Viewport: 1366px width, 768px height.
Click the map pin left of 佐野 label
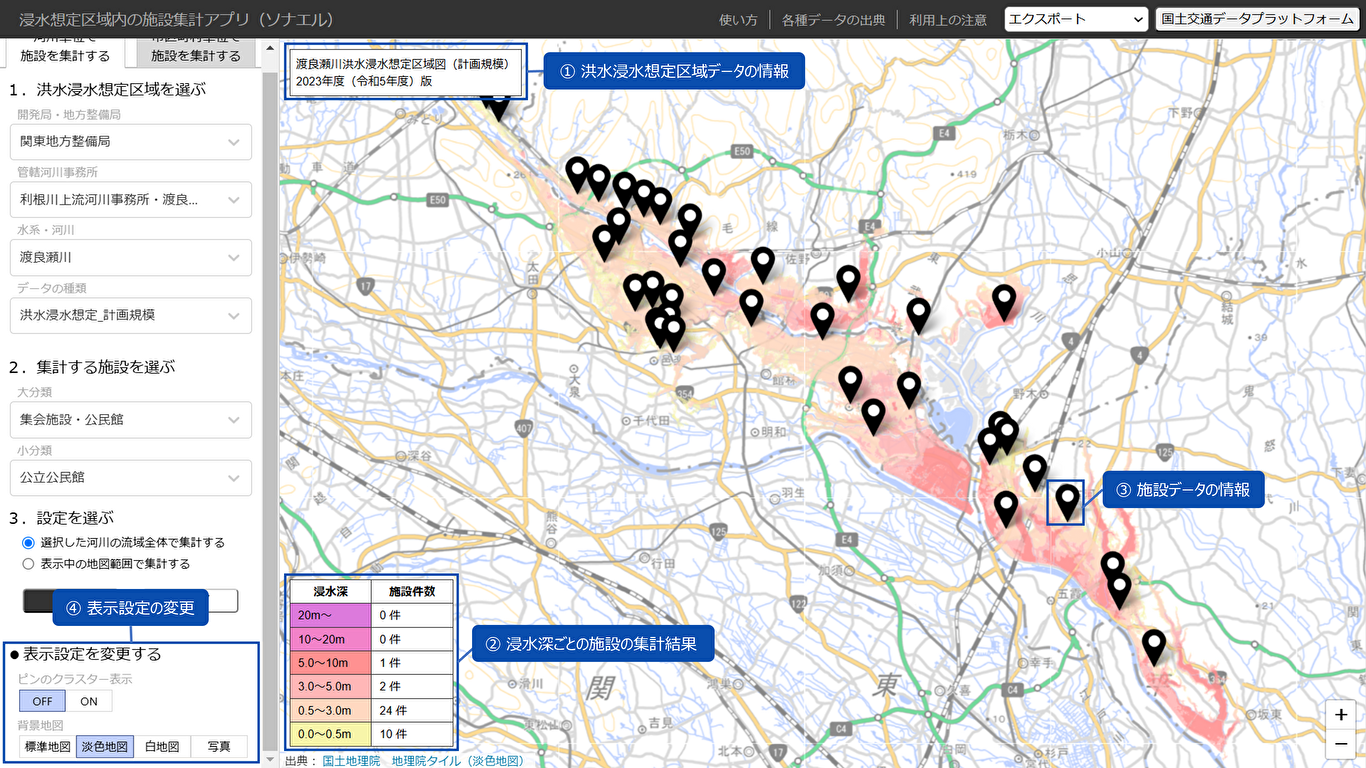pyautogui.click(x=762, y=265)
